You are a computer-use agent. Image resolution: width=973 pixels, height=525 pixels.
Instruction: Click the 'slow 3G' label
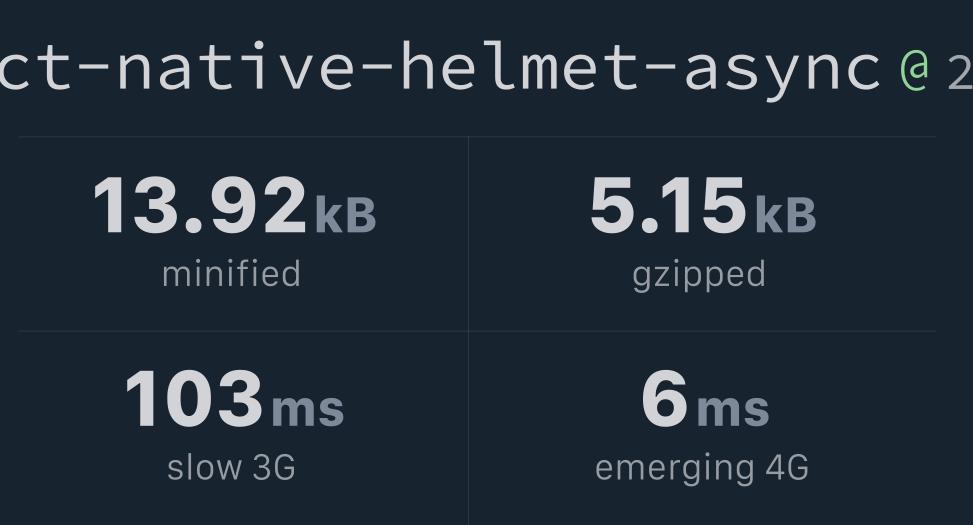(x=231, y=467)
